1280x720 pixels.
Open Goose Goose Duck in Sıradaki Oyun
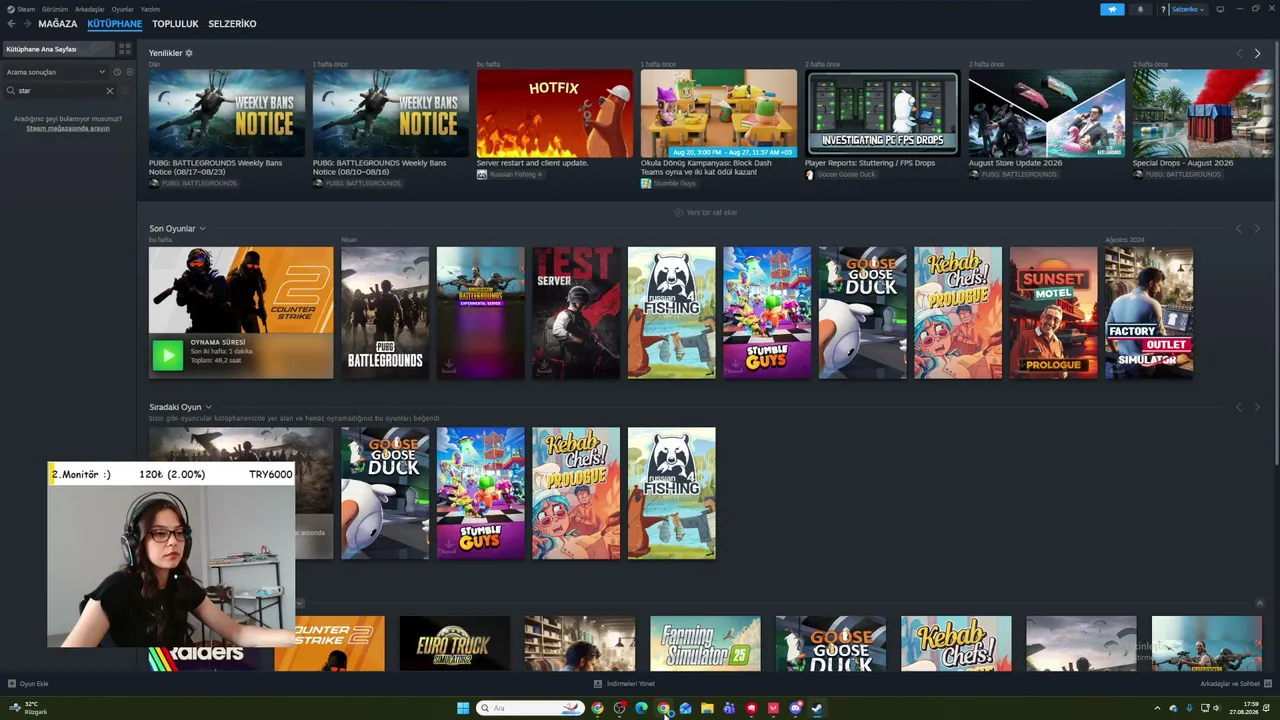coord(385,493)
